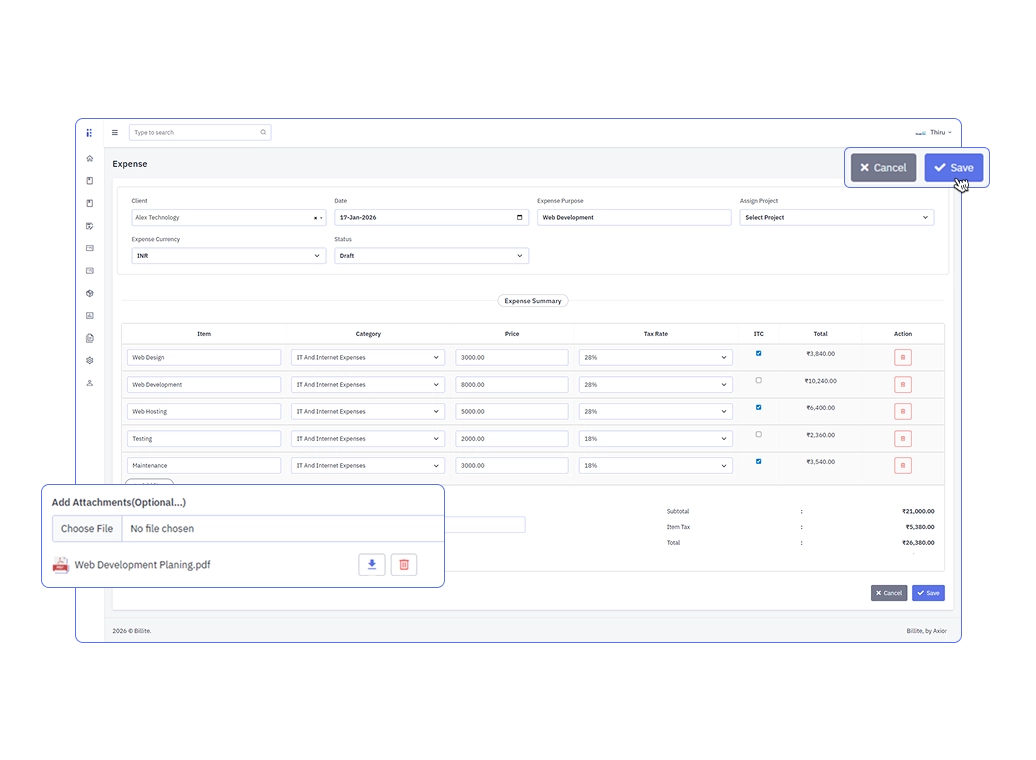Open the chart reports sidebar icon
This screenshot has height=760, width=1036.
click(x=90, y=316)
